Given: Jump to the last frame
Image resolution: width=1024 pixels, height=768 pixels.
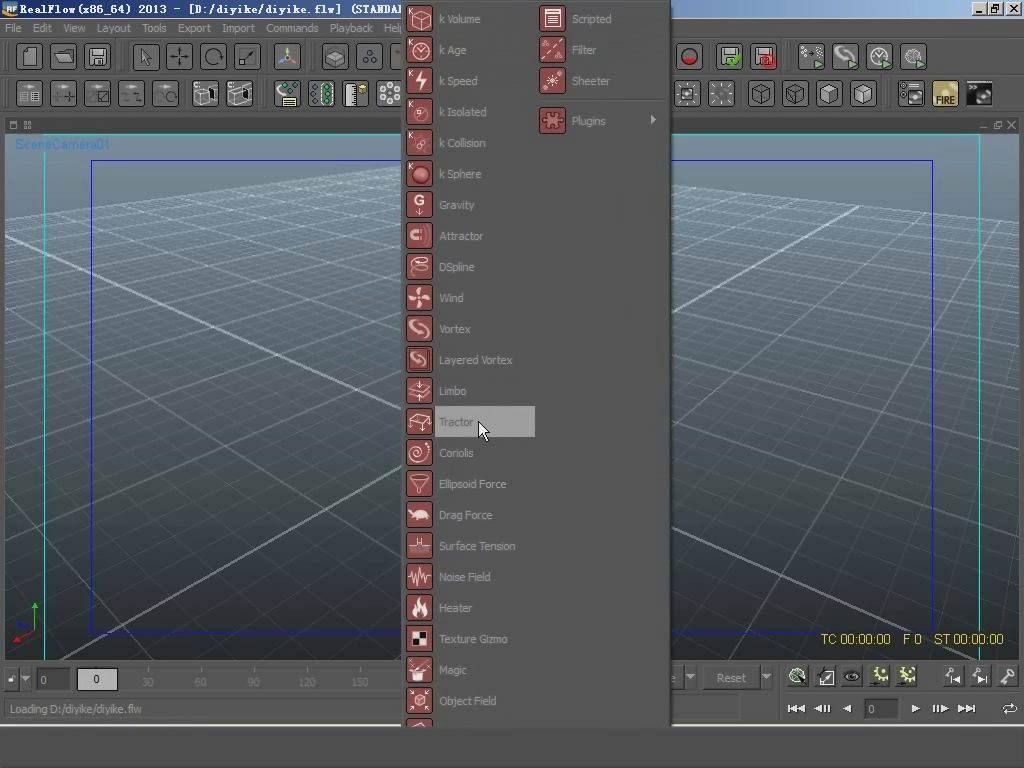Looking at the screenshot, I should (967, 709).
